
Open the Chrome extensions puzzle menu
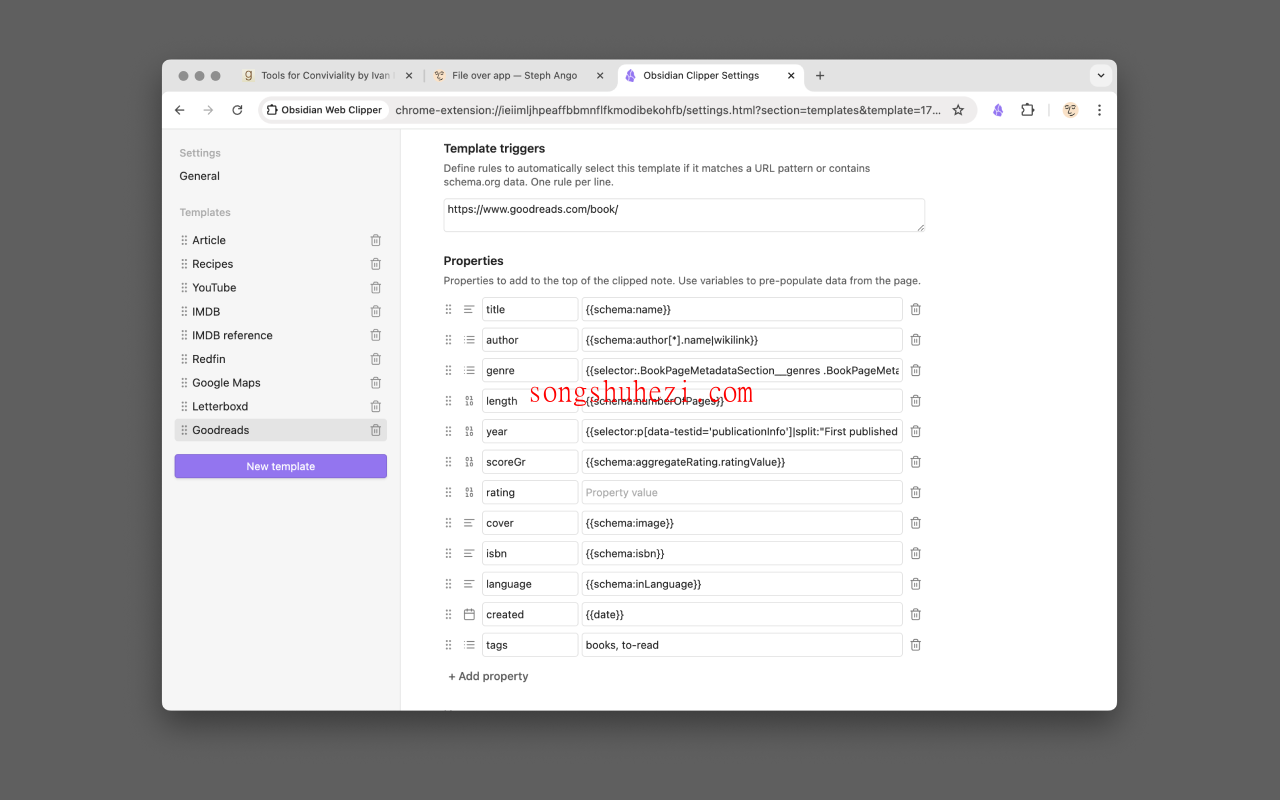point(1027,110)
